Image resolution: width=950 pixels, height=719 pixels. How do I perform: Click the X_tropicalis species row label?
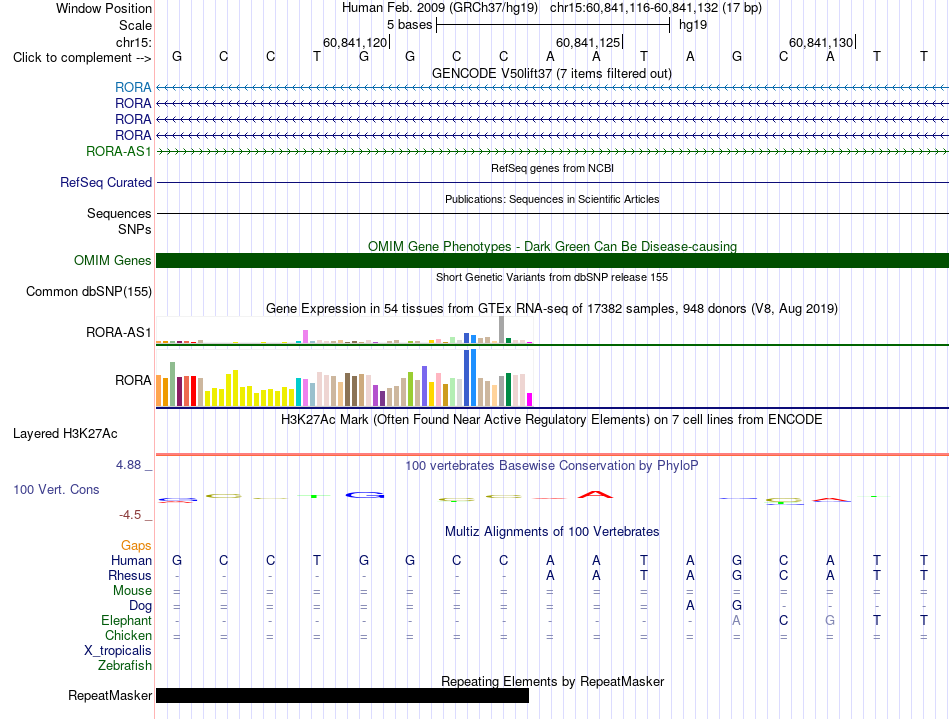coord(118,651)
